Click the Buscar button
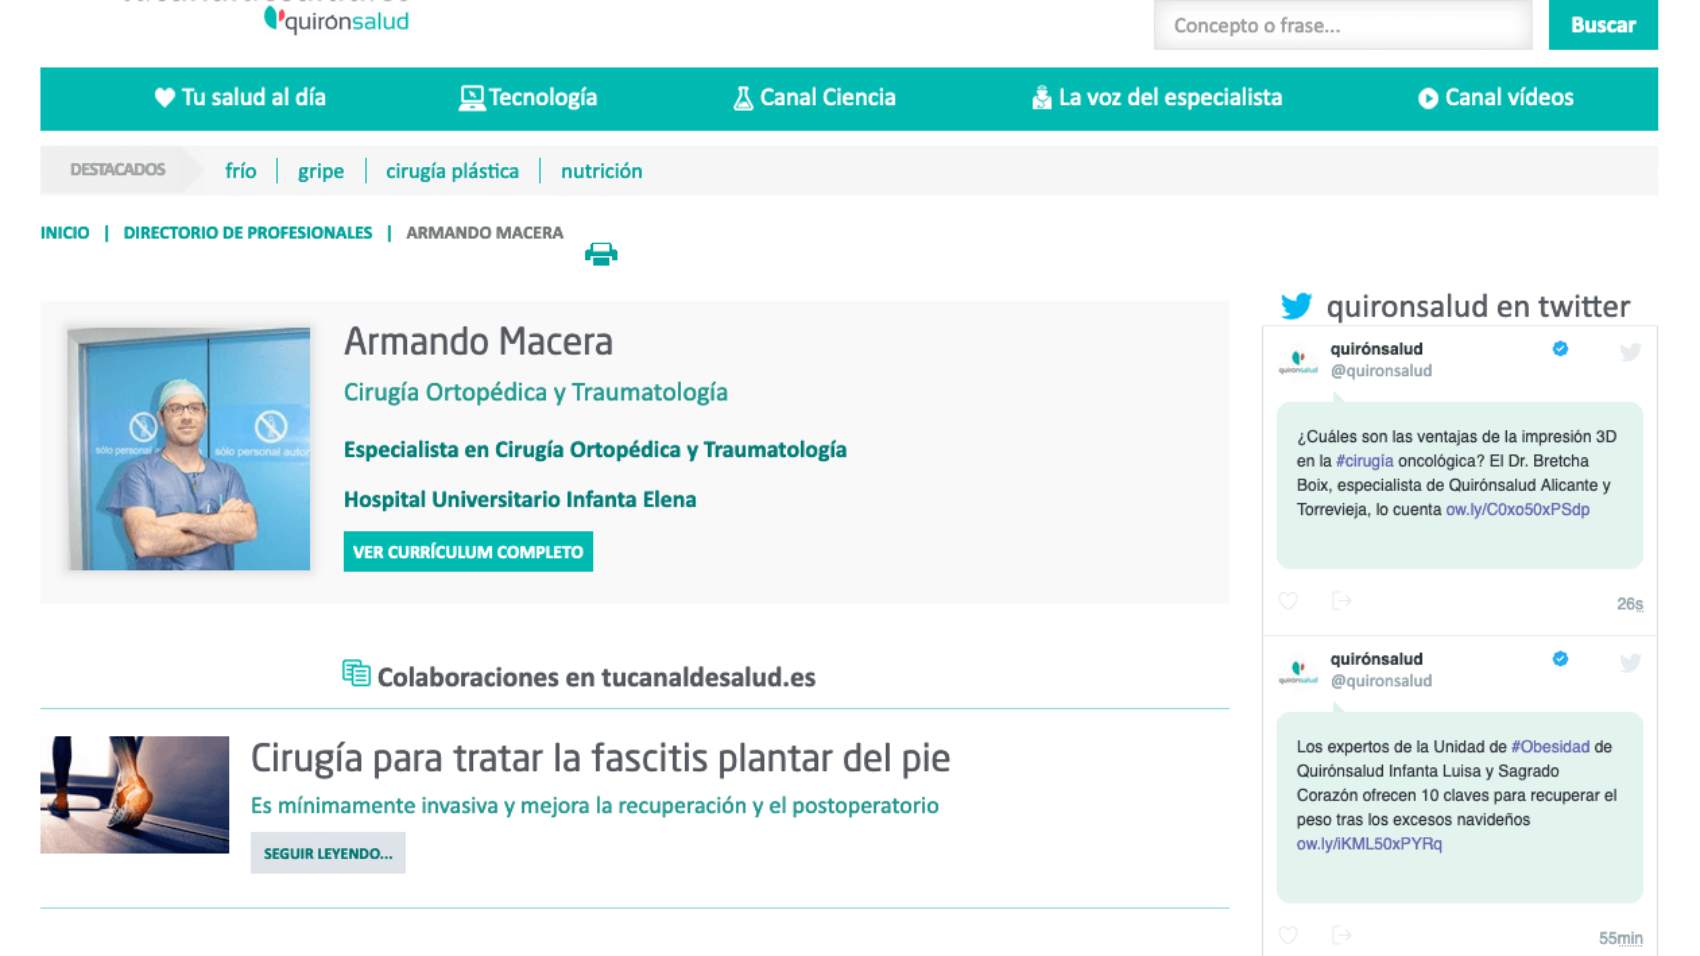The width and height of the screenshot is (1700, 956). coord(1603,25)
